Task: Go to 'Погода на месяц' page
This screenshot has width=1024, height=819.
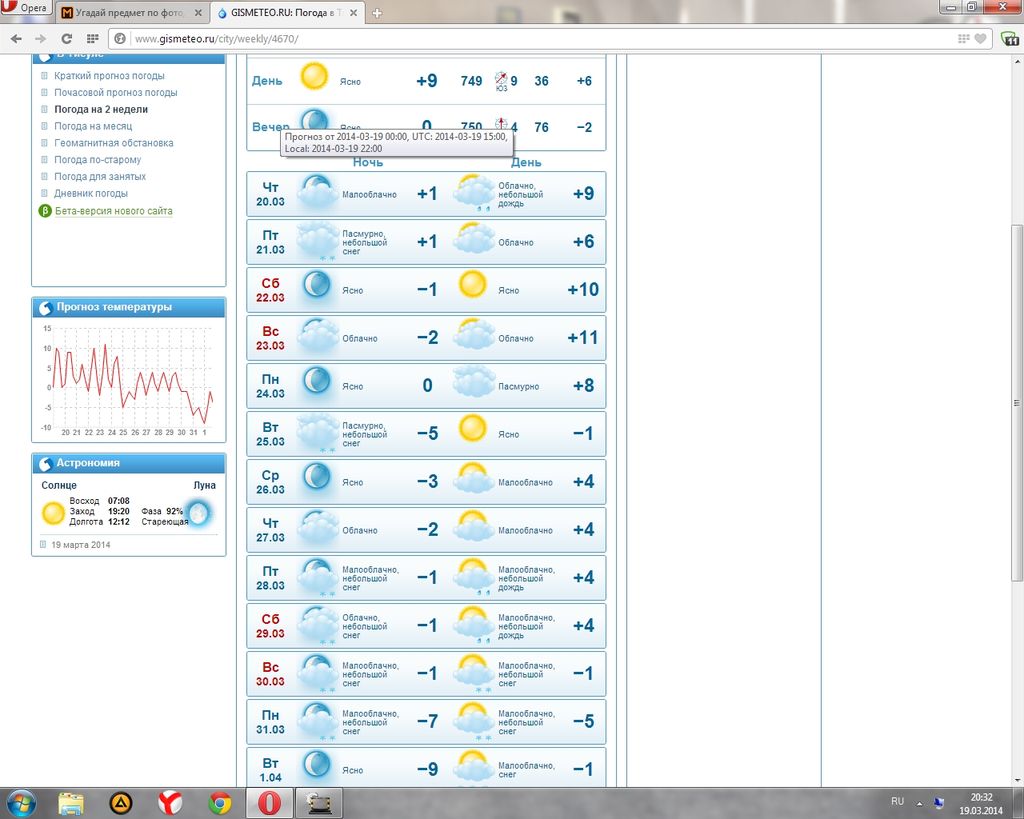Action: point(93,126)
